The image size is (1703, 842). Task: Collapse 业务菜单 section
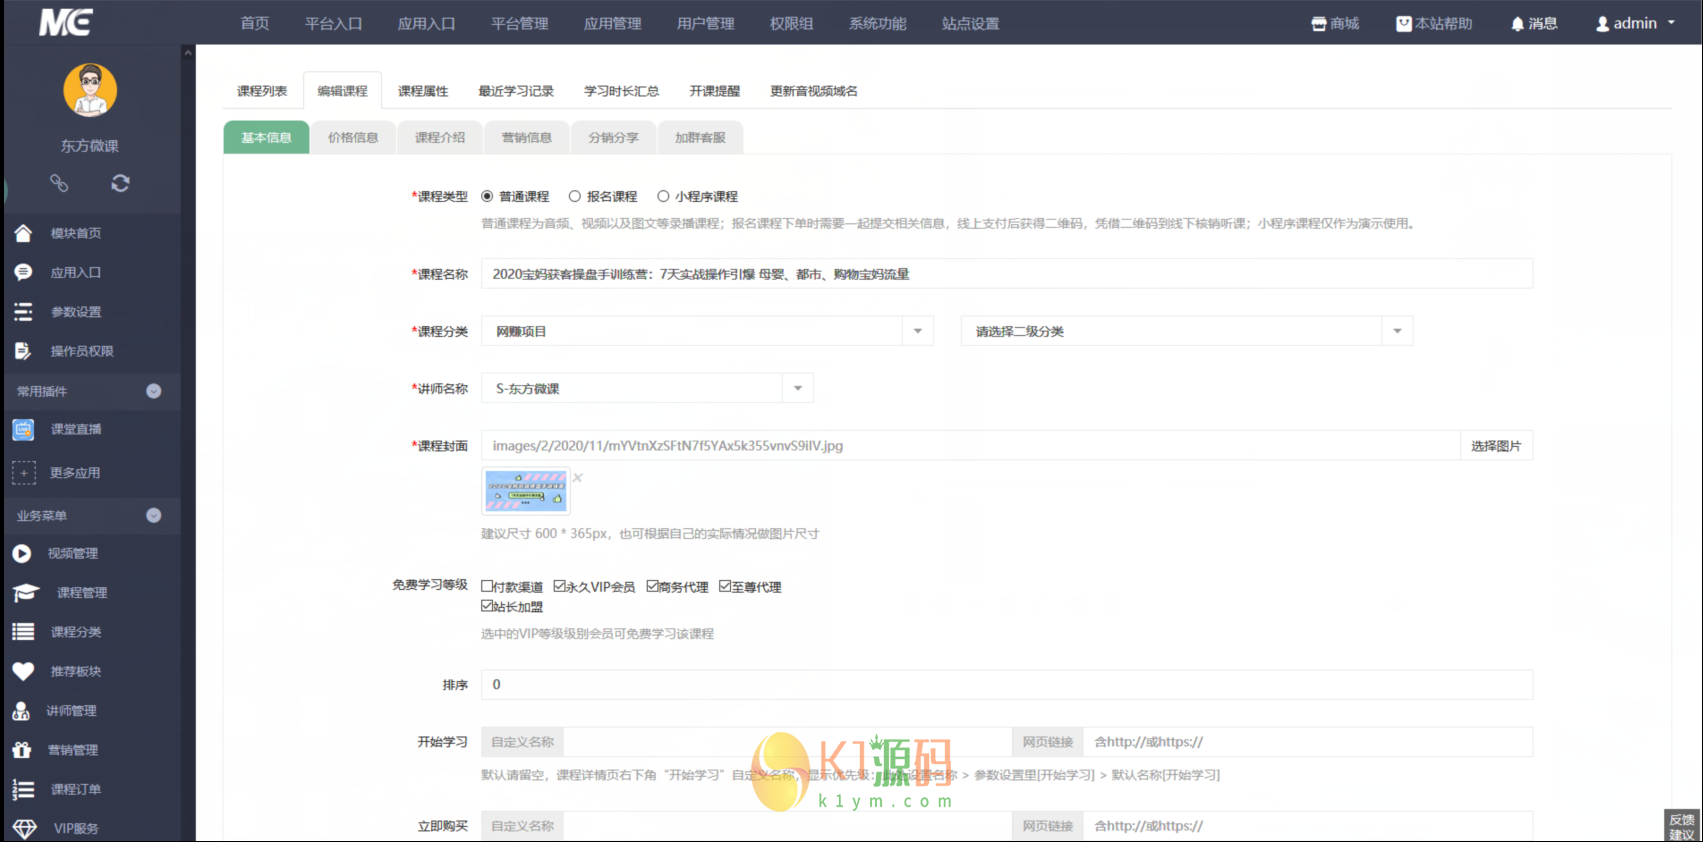point(154,515)
